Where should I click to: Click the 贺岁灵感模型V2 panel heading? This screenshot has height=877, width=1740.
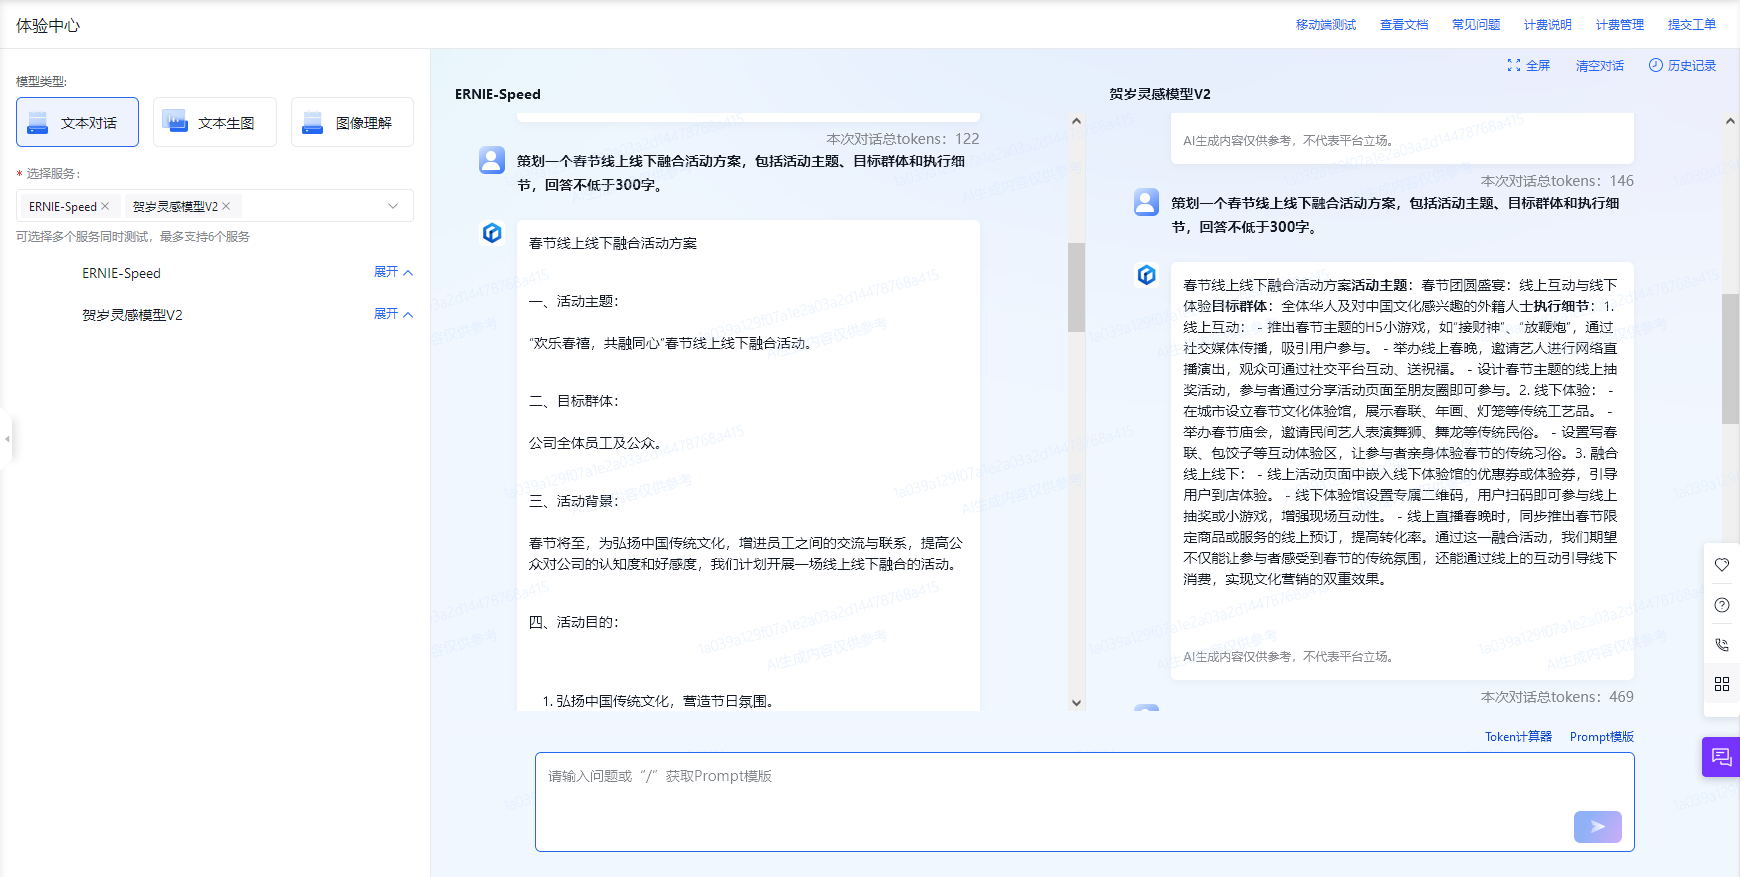click(x=1160, y=94)
